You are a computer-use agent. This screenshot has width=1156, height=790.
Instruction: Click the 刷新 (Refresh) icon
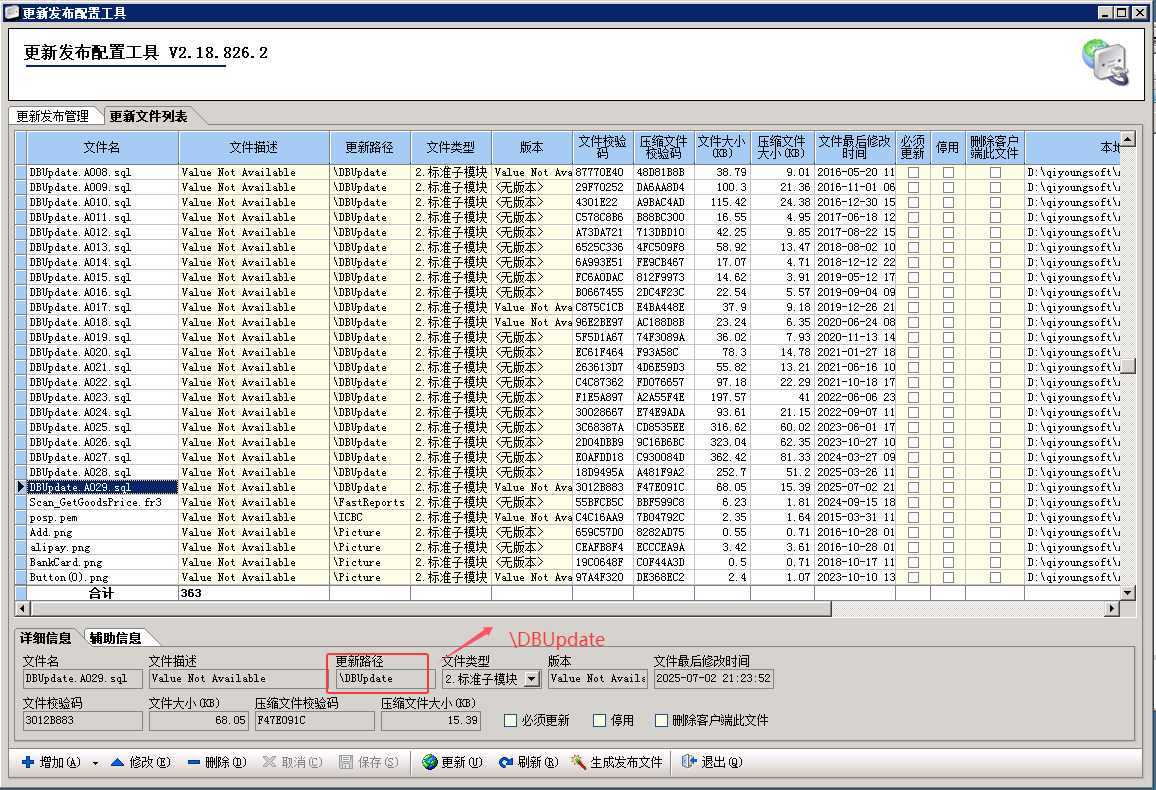pyautogui.click(x=506, y=762)
